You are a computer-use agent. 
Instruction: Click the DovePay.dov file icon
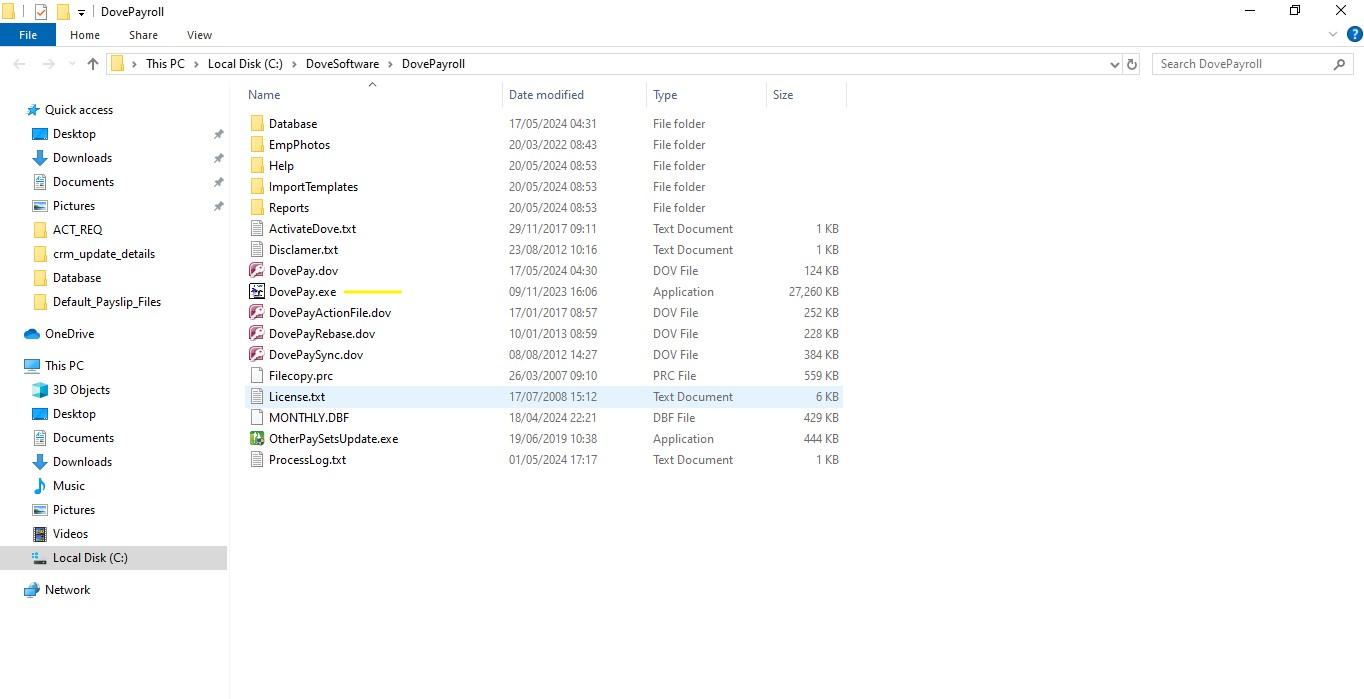[x=257, y=271]
